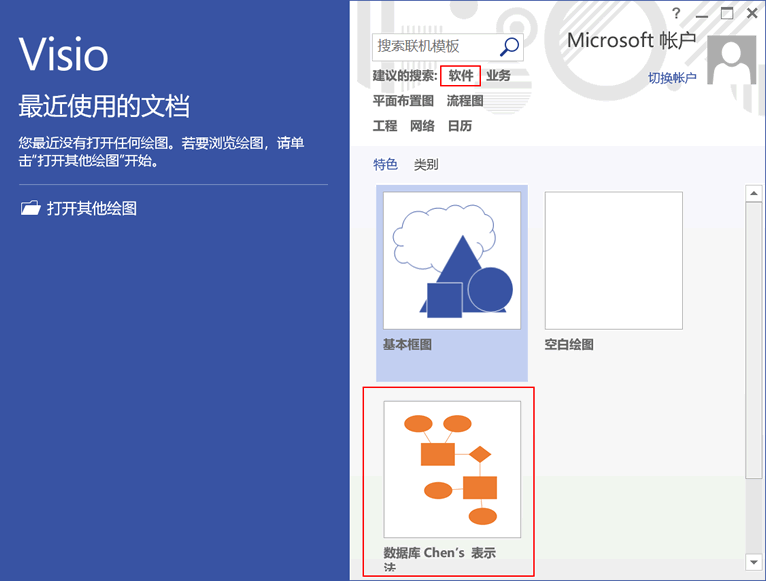Image resolution: width=766 pixels, height=581 pixels.
Task: Maximize the Visio window
Action: (727, 14)
